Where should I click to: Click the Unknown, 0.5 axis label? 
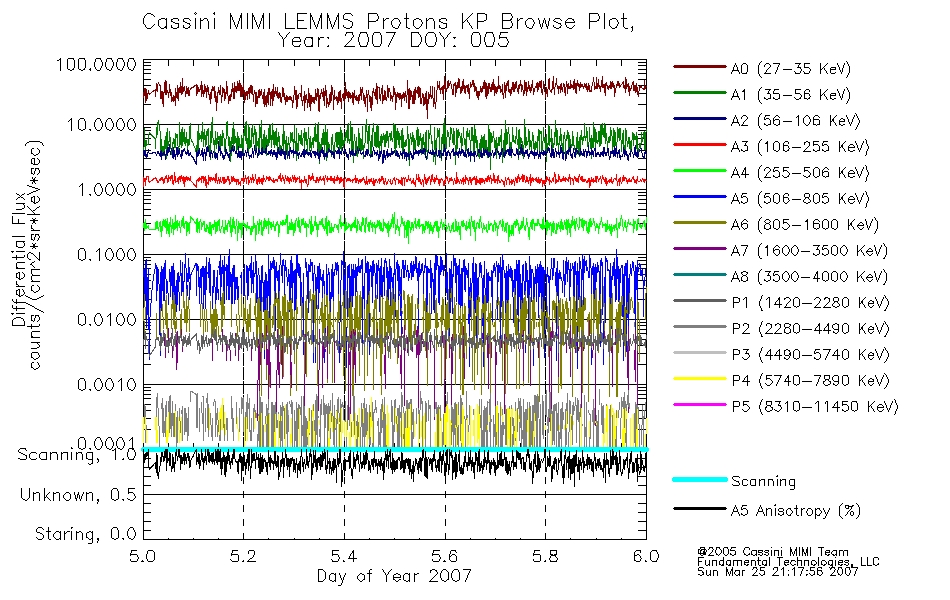coord(78,495)
